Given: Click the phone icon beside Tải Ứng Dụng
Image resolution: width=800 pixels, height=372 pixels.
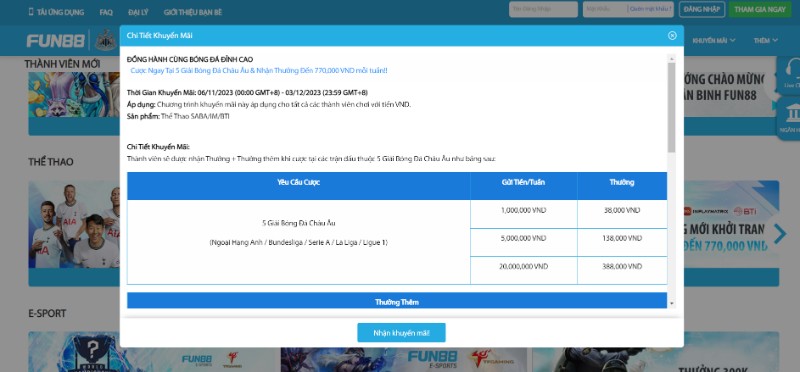Looking at the screenshot, I should pos(31,12).
